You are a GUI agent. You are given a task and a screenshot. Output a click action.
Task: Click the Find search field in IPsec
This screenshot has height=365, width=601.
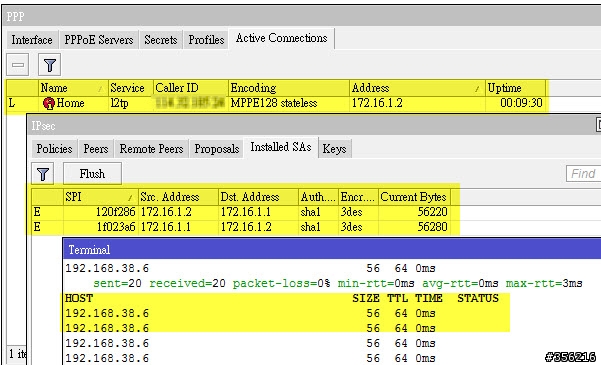[x=583, y=174]
